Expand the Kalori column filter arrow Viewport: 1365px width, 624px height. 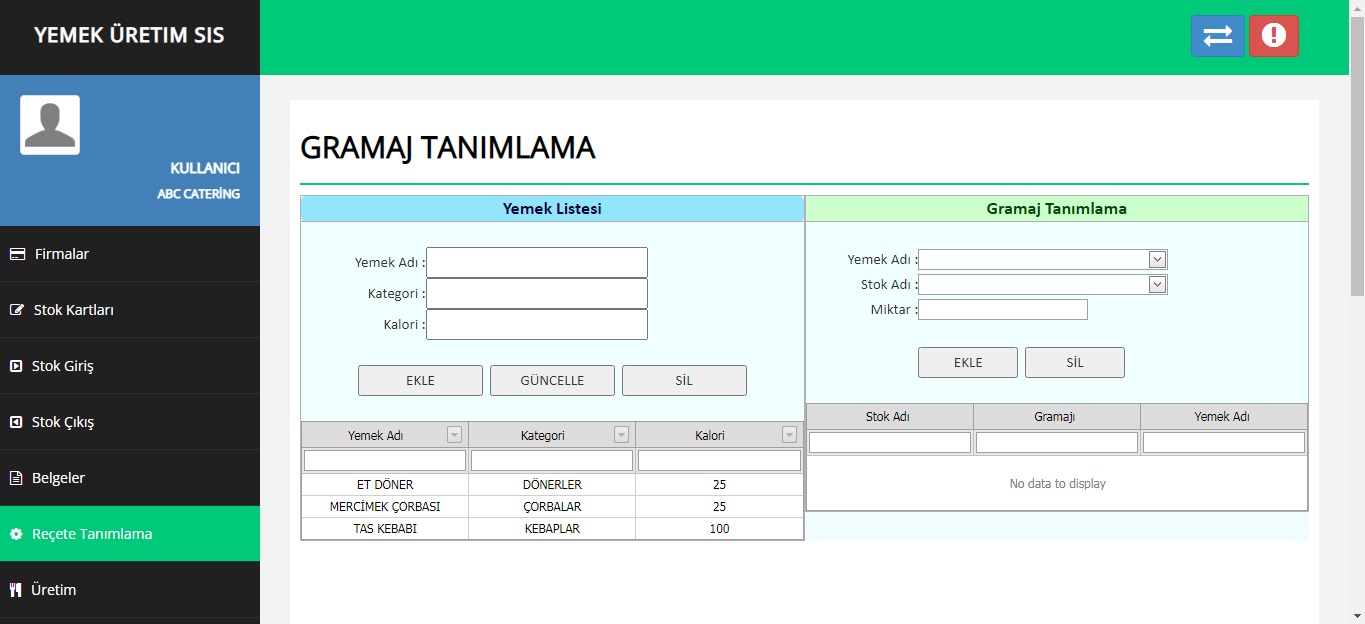[x=789, y=435]
